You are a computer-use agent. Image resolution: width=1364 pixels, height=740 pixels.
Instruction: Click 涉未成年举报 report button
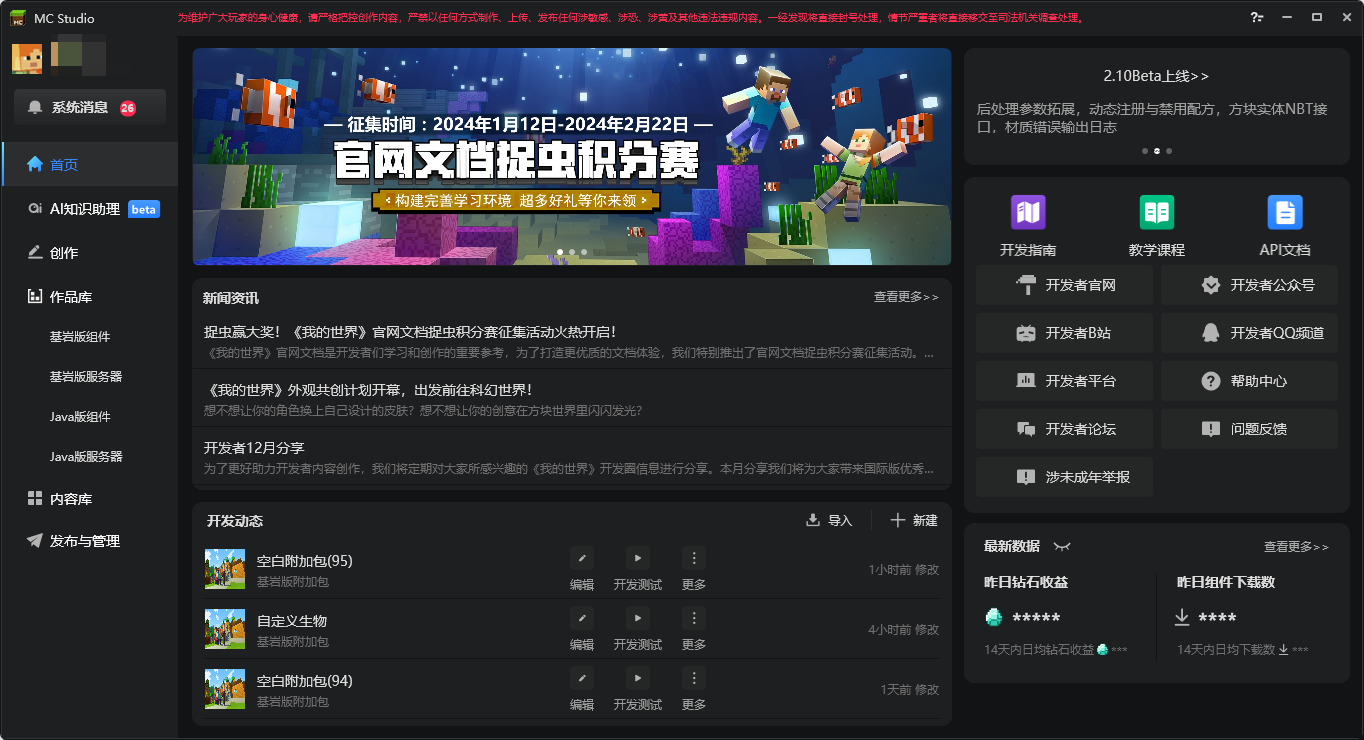[x=1065, y=477]
